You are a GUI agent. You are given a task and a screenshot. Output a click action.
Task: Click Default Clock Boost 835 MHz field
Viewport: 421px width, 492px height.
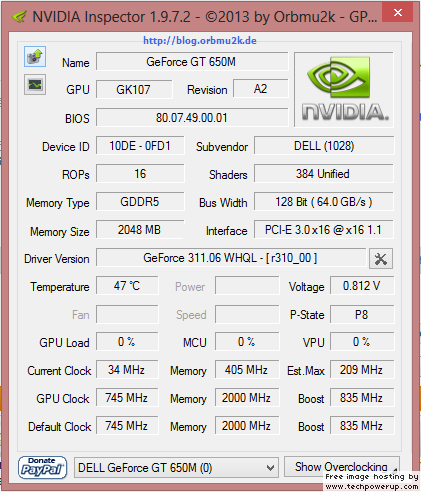362,426
